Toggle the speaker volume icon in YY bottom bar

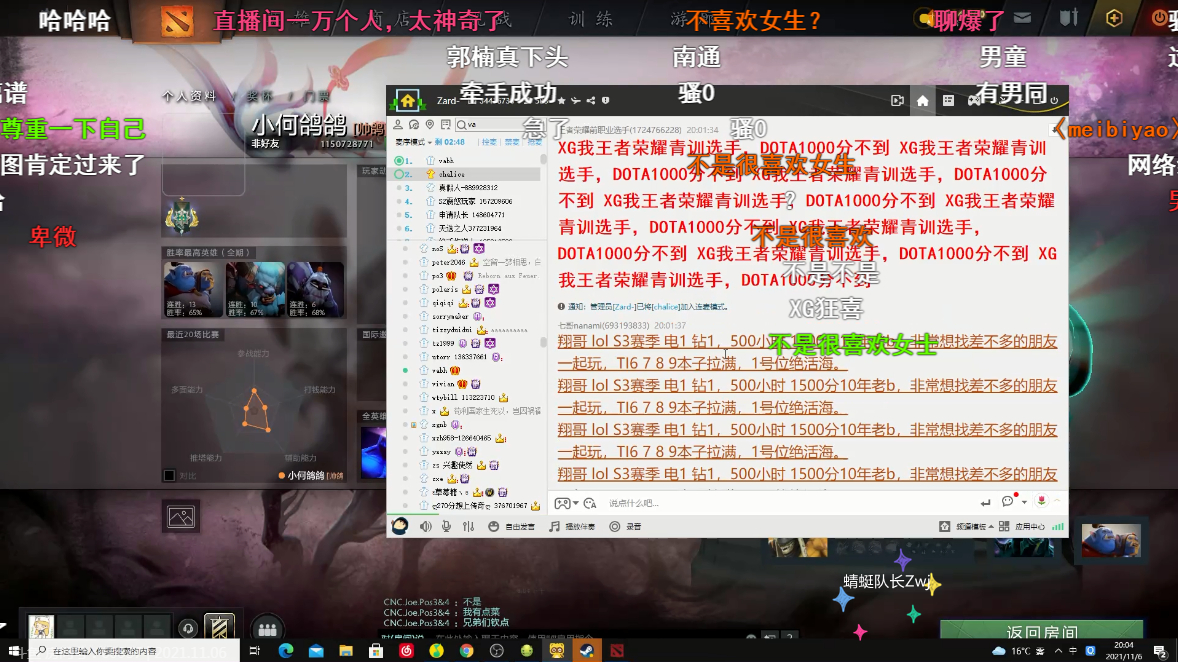click(x=425, y=527)
